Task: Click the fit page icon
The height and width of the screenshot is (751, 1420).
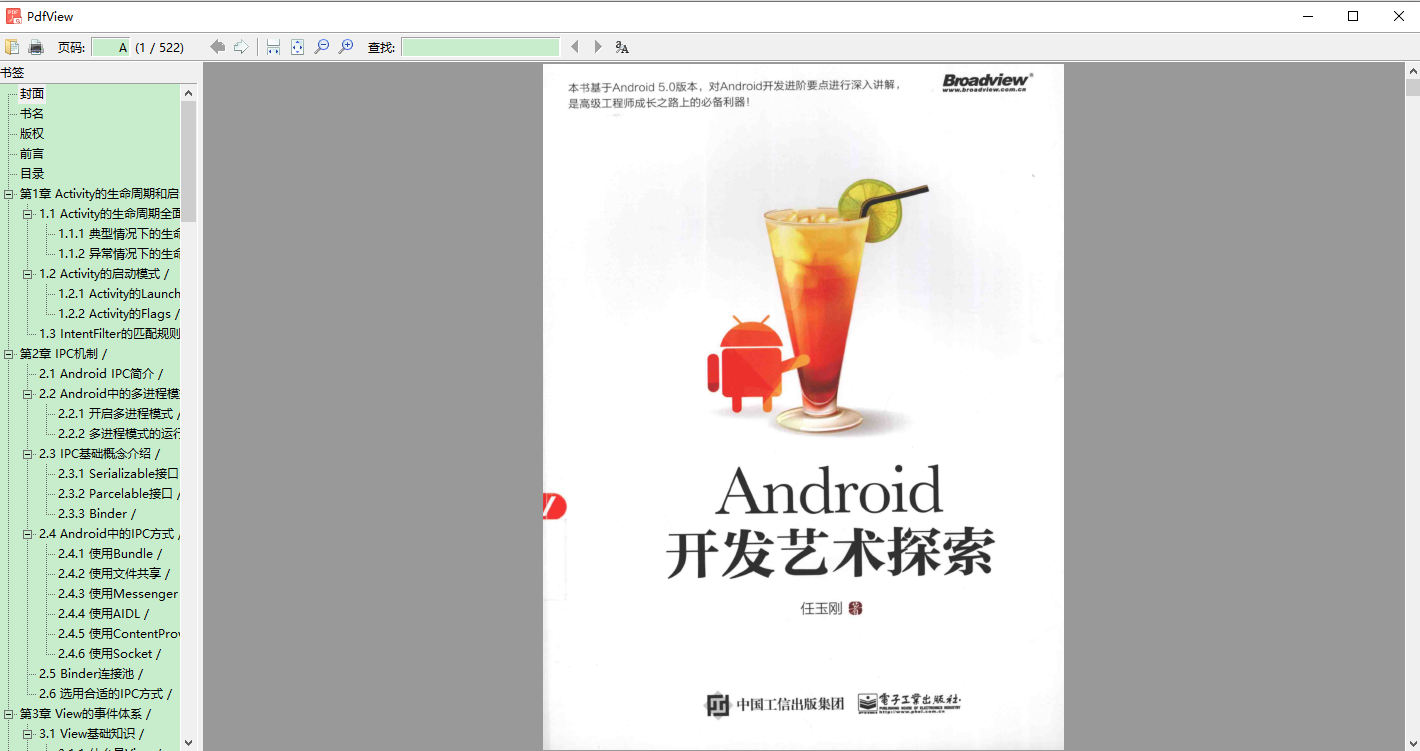Action: coord(297,47)
